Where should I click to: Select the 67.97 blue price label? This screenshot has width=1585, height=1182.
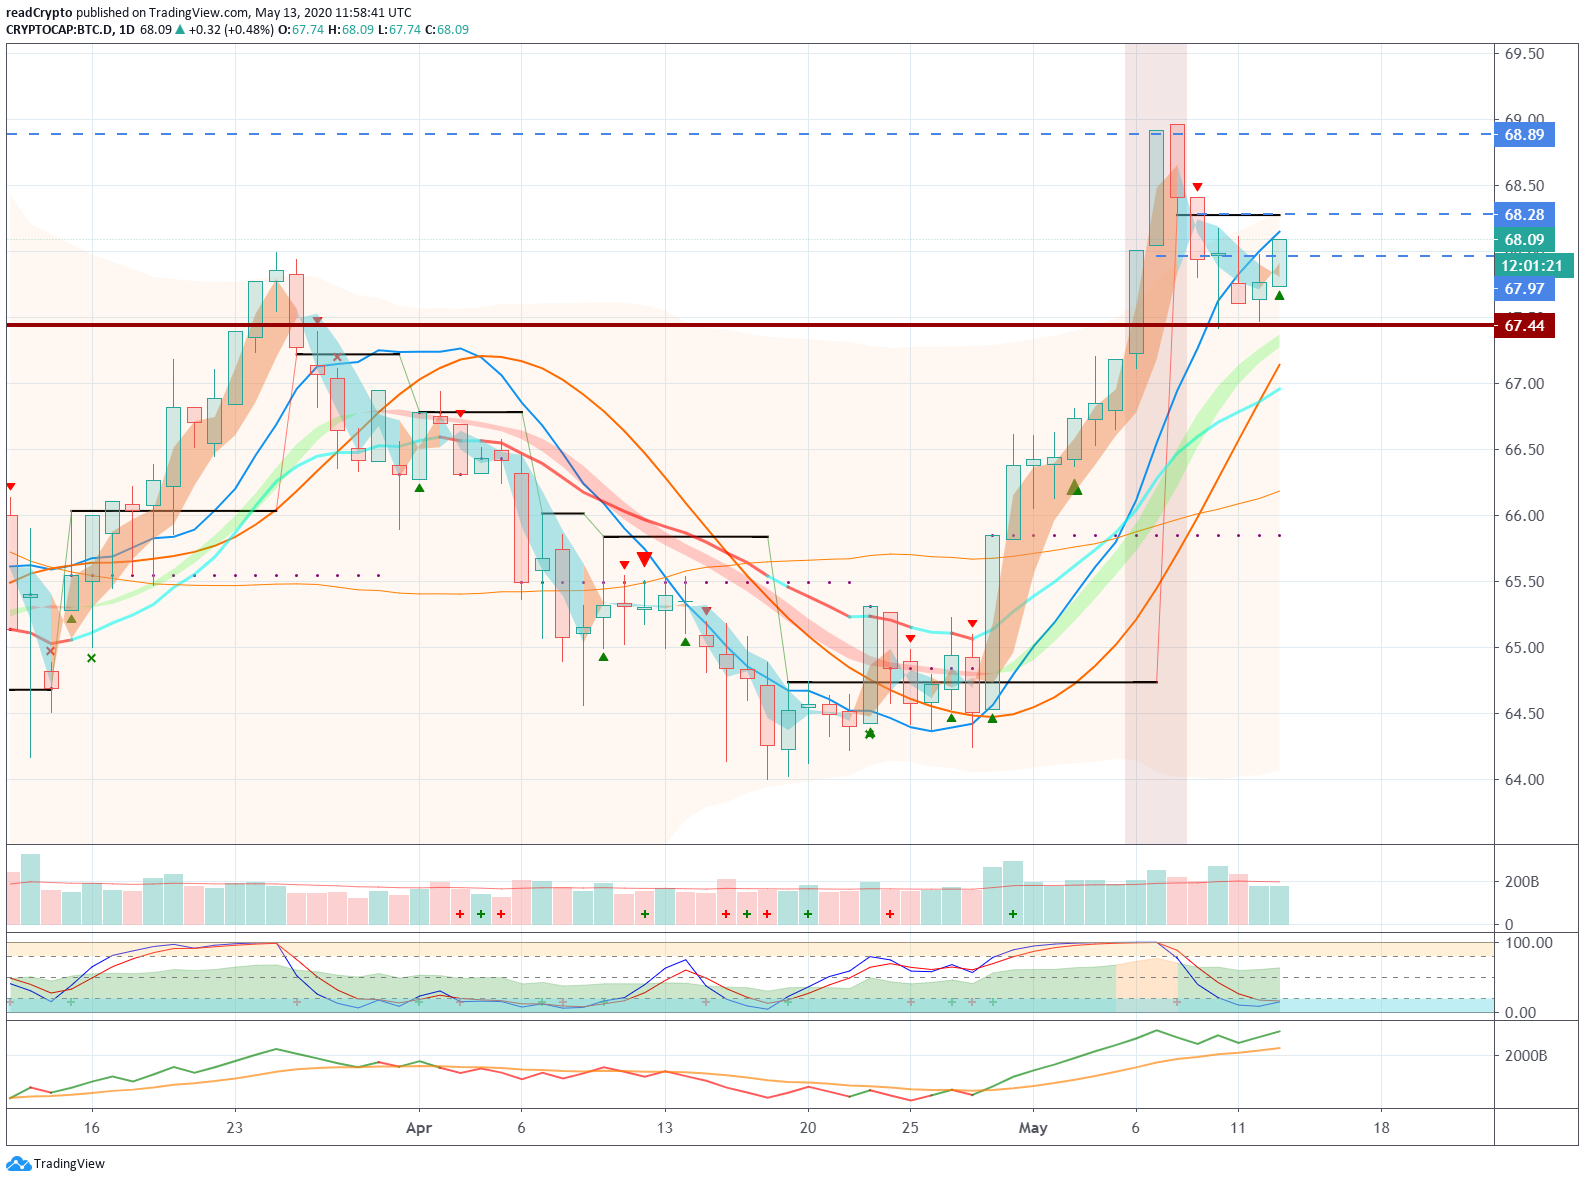tap(1524, 289)
